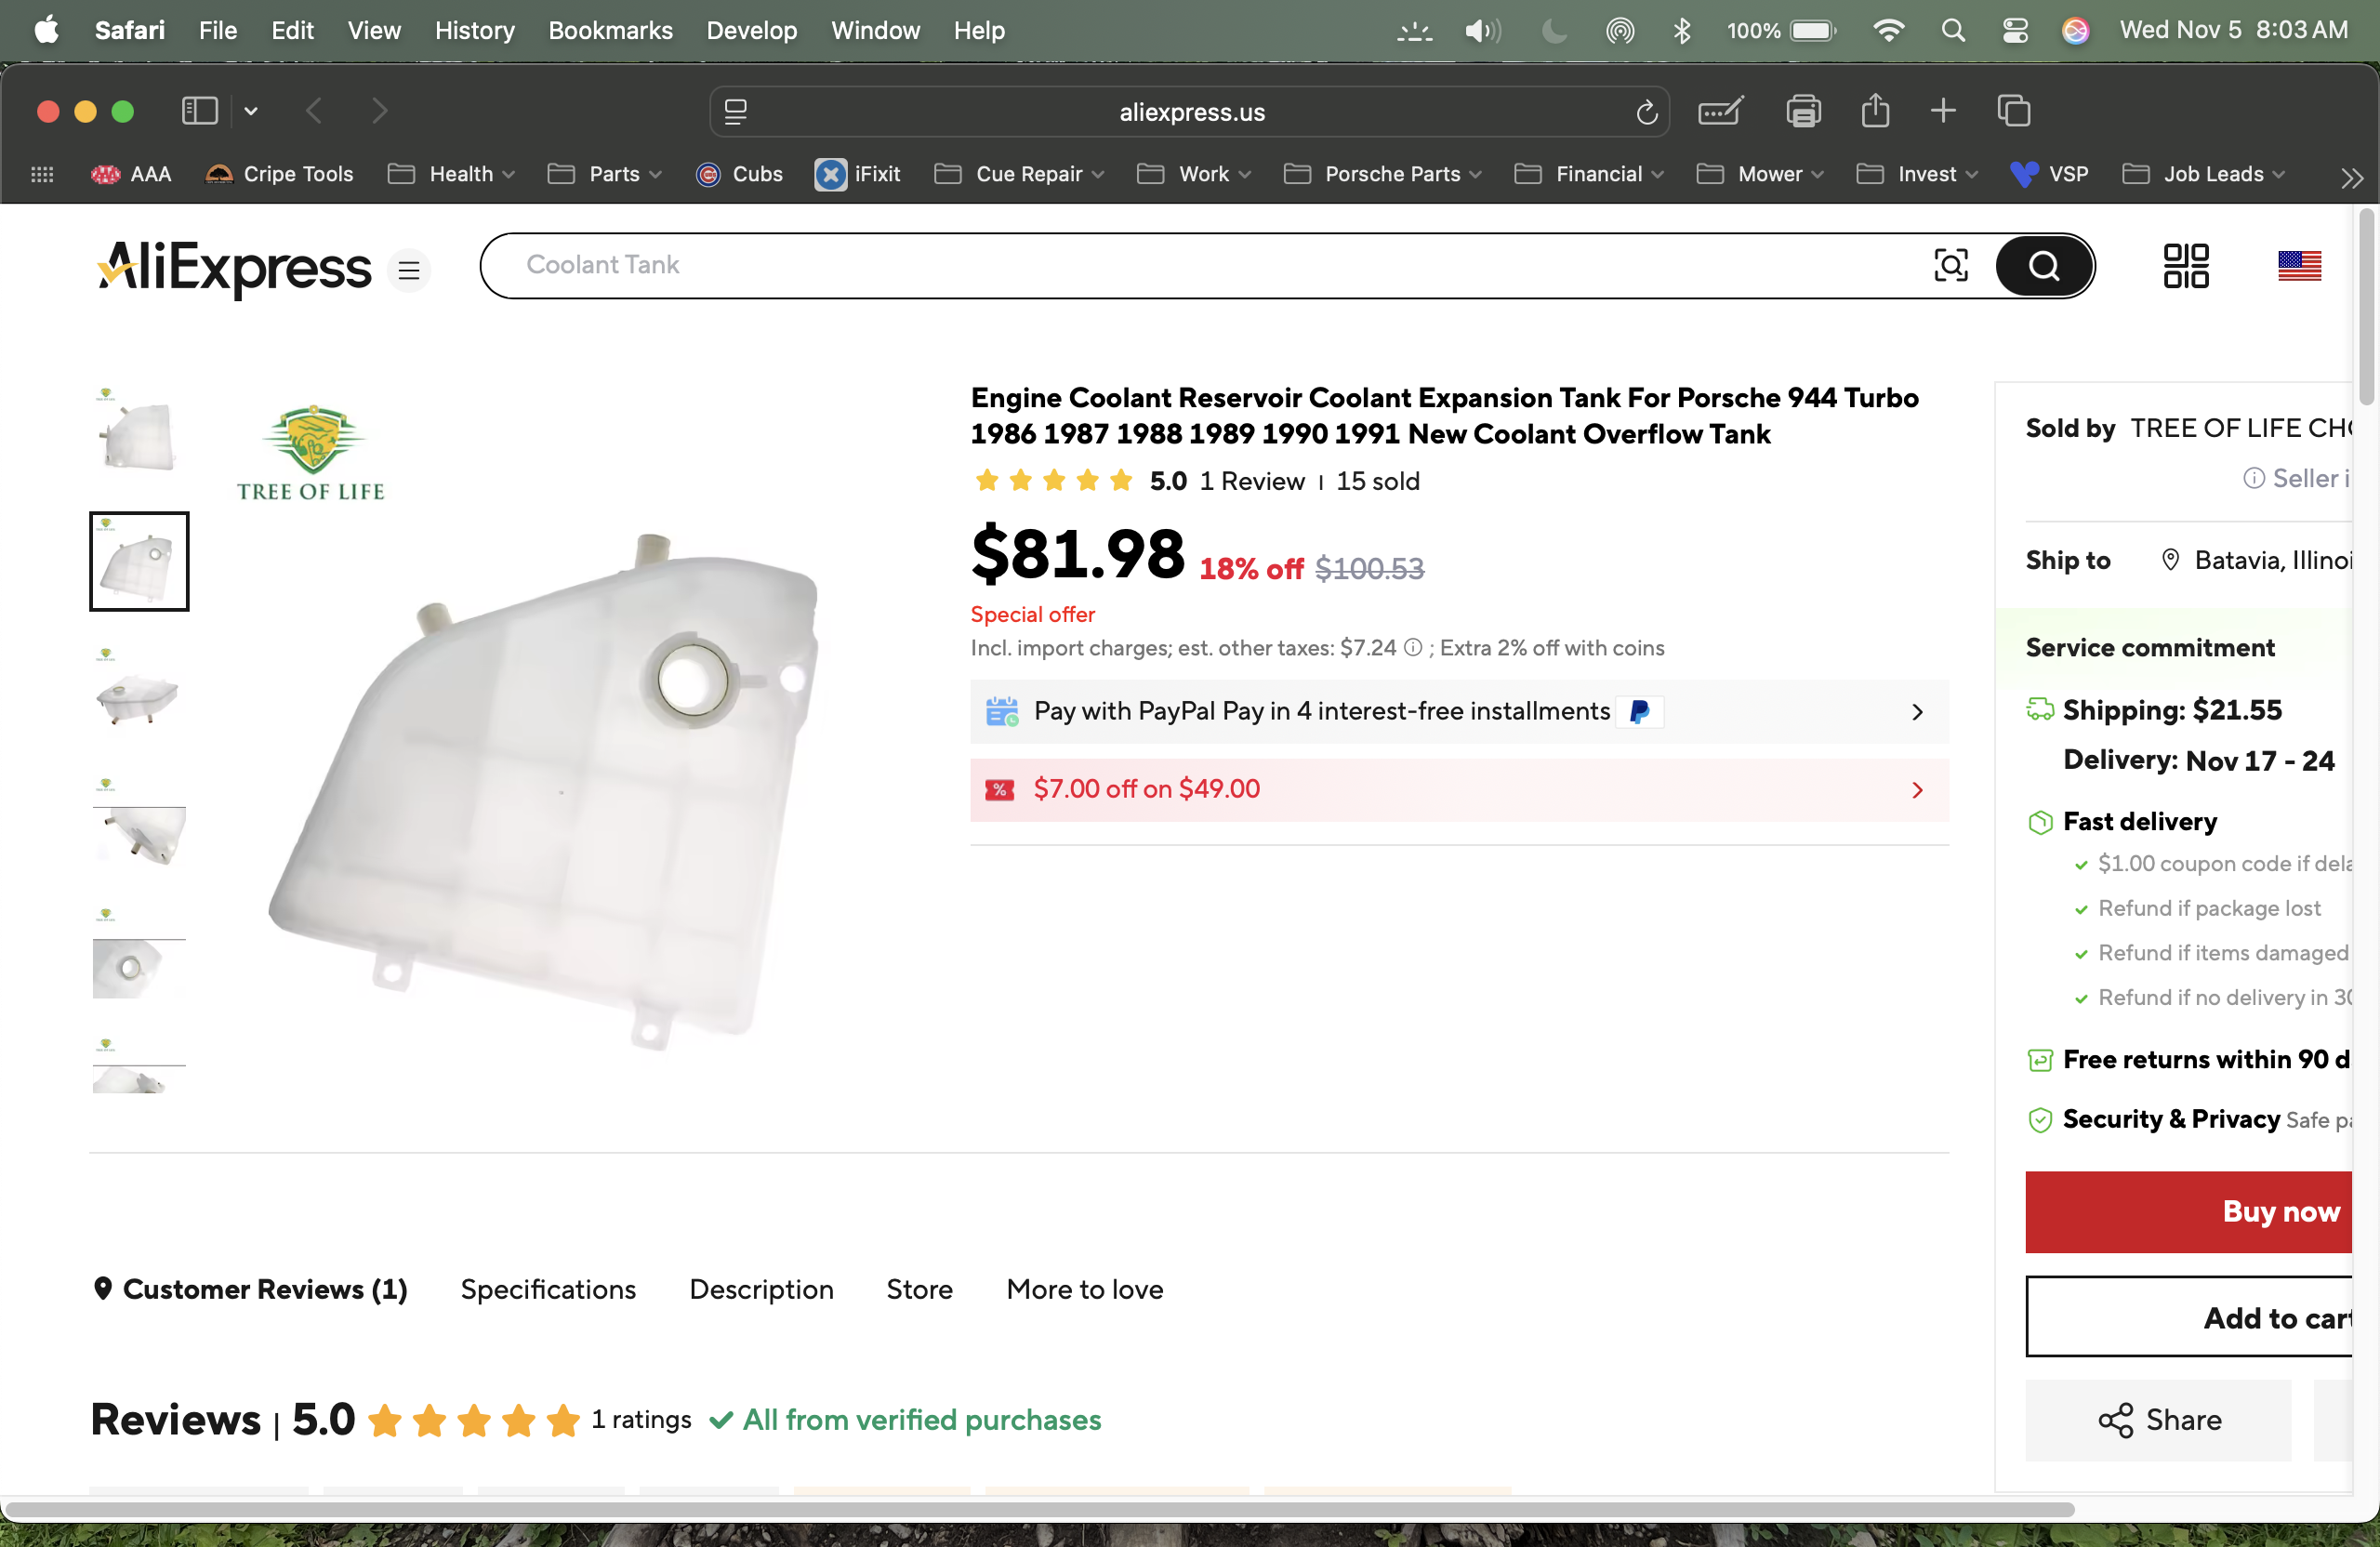Click the horizontal page scrollbar
The image size is (2380, 1547).
pyautogui.click(x=1040, y=1509)
